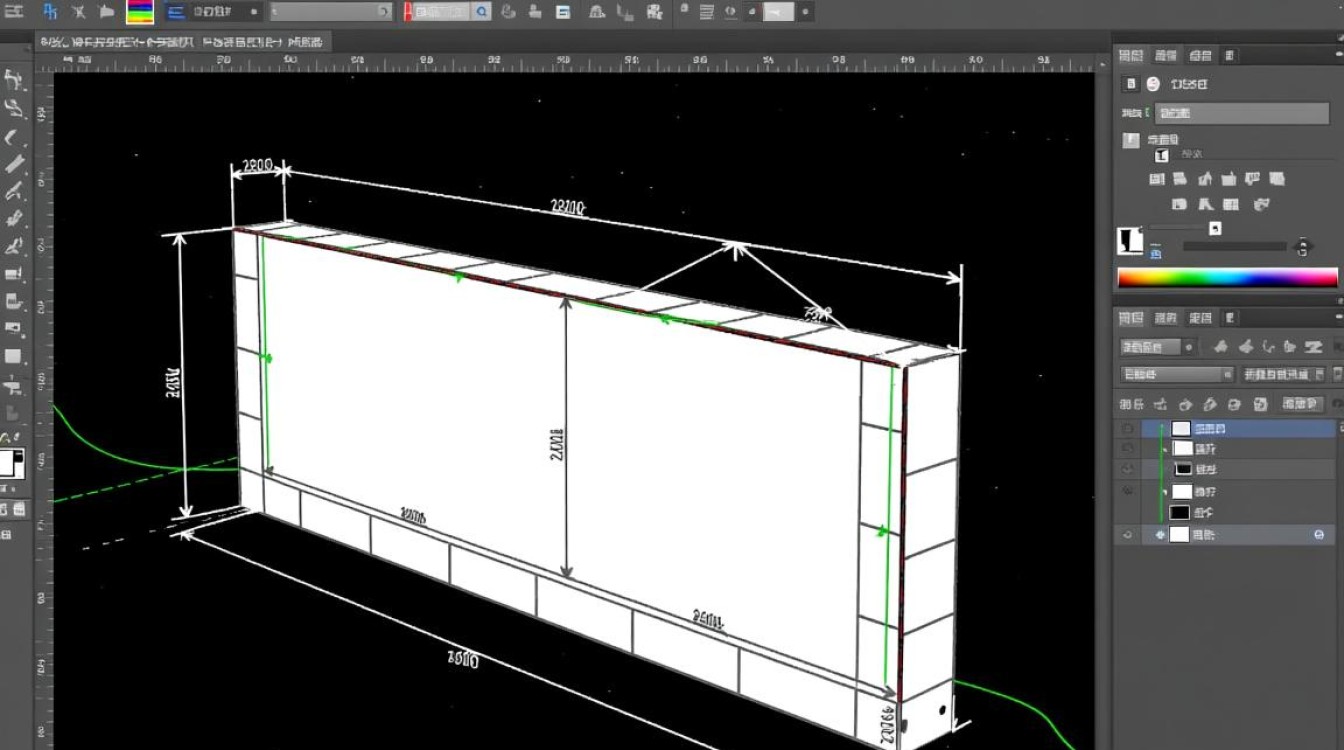Open the third tab of the upper right panel

tap(1201, 56)
